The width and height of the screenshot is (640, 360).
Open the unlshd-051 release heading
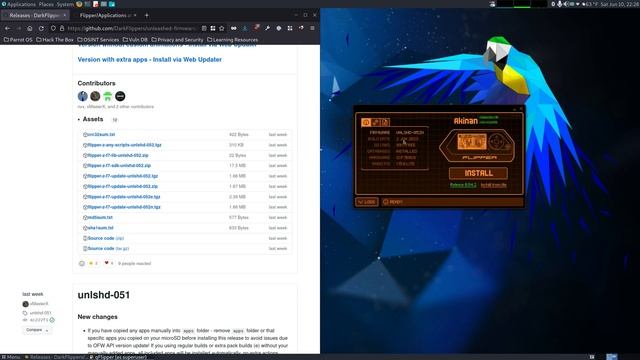(104, 295)
